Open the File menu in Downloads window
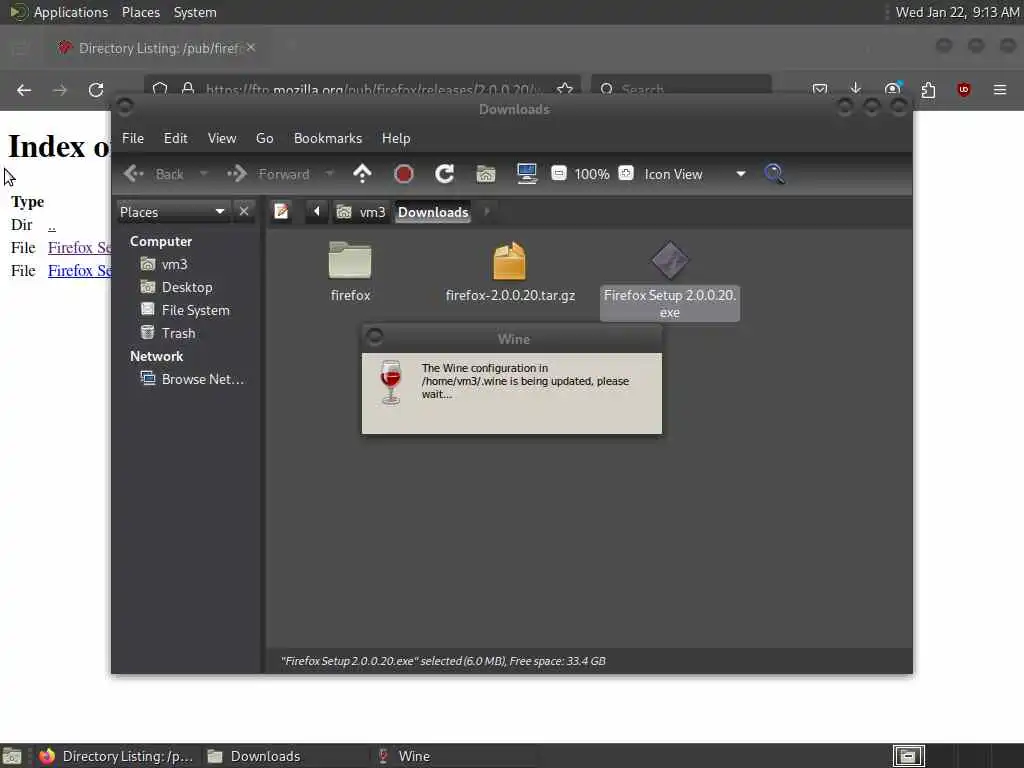This screenshot has height=768, width=1024. click(133, 138)
